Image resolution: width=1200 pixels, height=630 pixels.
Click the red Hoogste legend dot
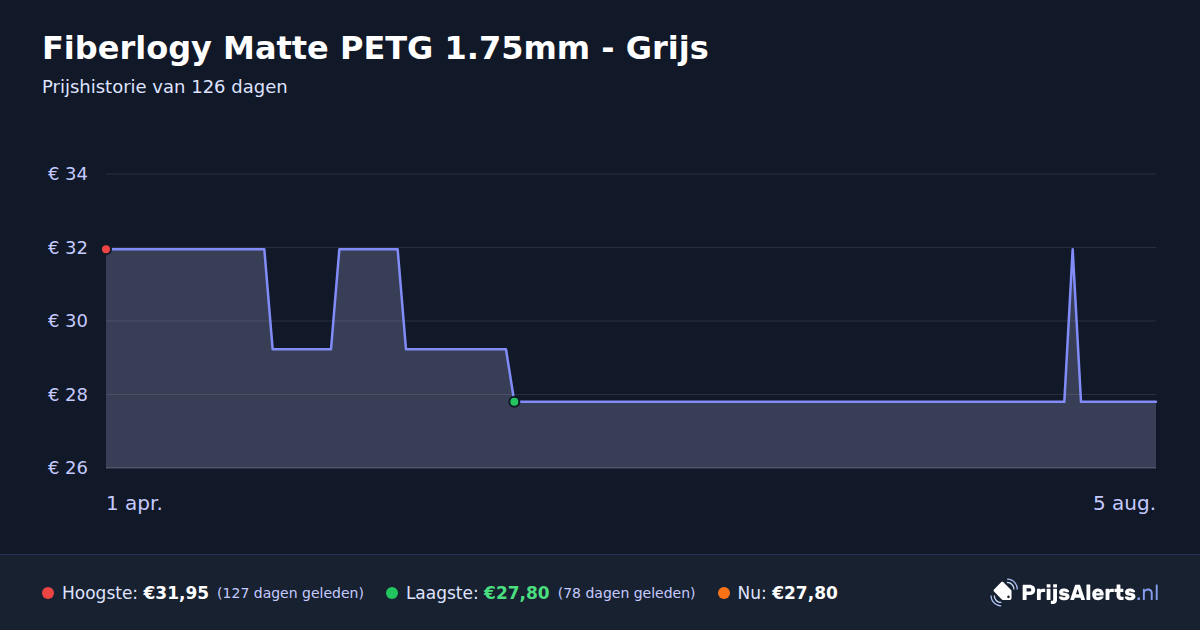tap(48, 593)
